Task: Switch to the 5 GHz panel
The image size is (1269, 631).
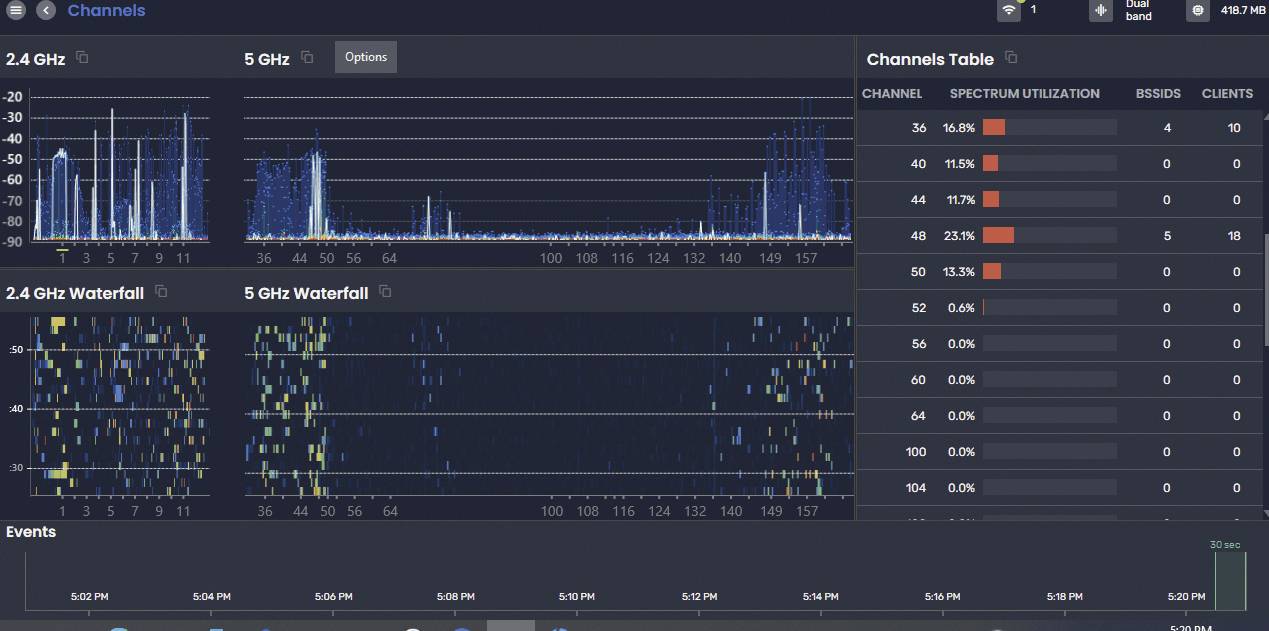Action: tap(266, 59)
